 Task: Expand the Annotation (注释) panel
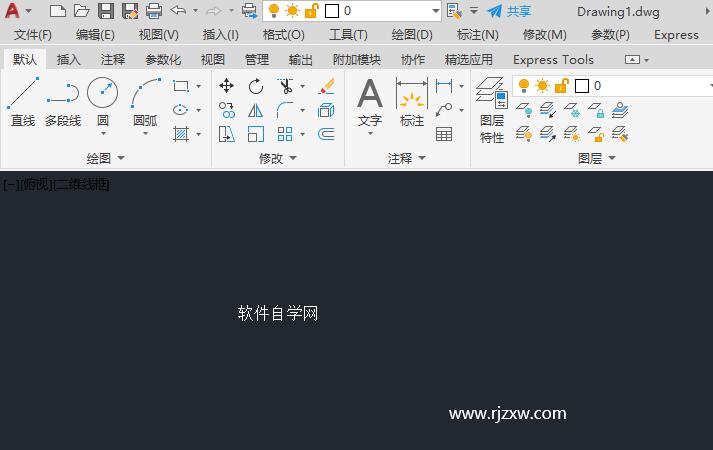click(x=407, y=158)
